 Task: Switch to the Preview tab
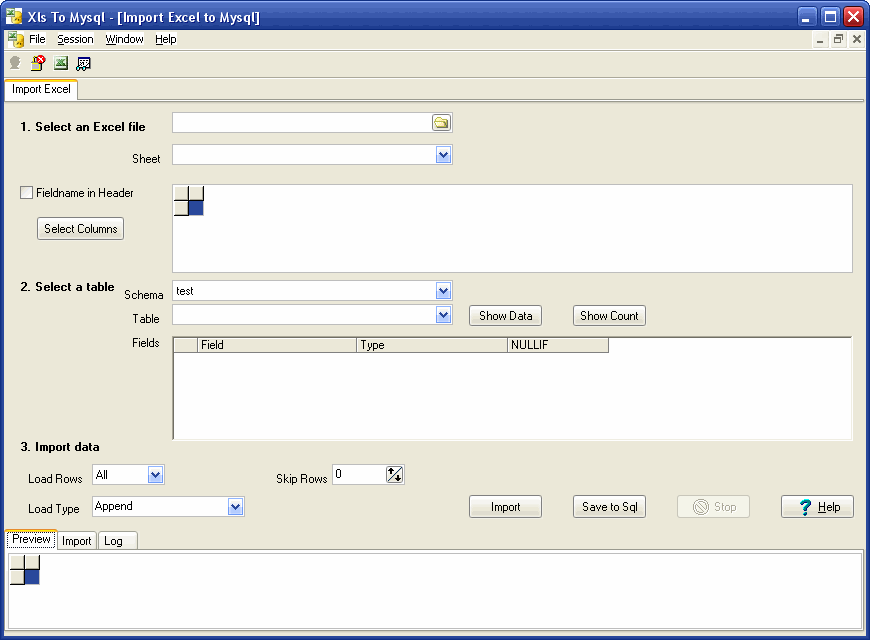click(x=31, y=540)
